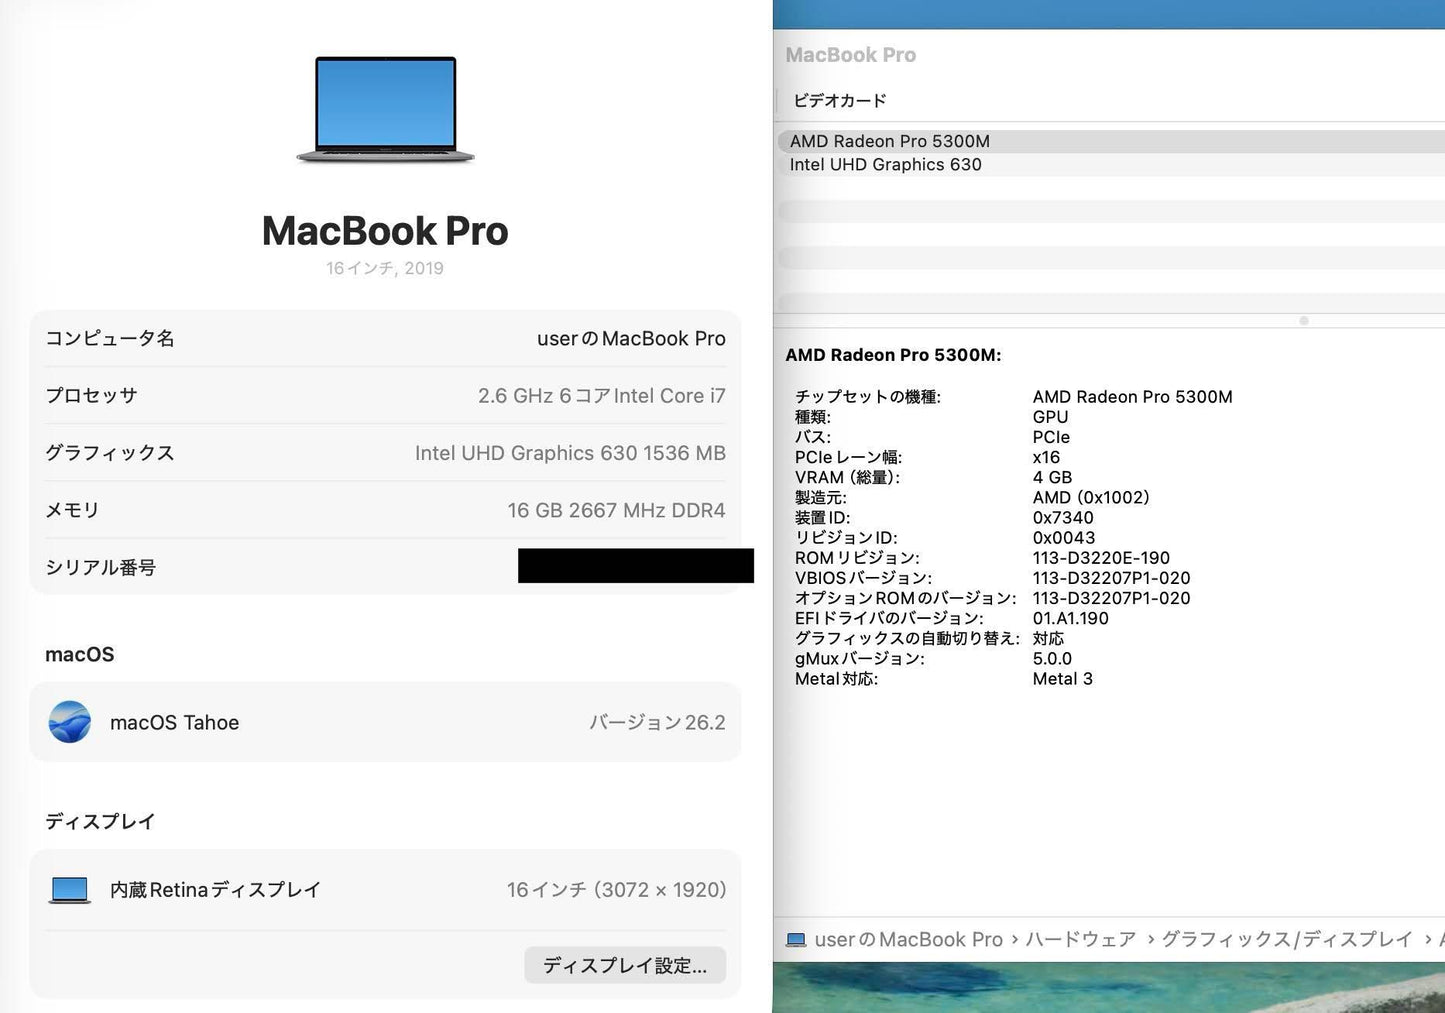Click the グラフィックスの自動切り替え value 対応
The height and width of the screenshot is (1013, 1445).
click(x=1048, y=638)
